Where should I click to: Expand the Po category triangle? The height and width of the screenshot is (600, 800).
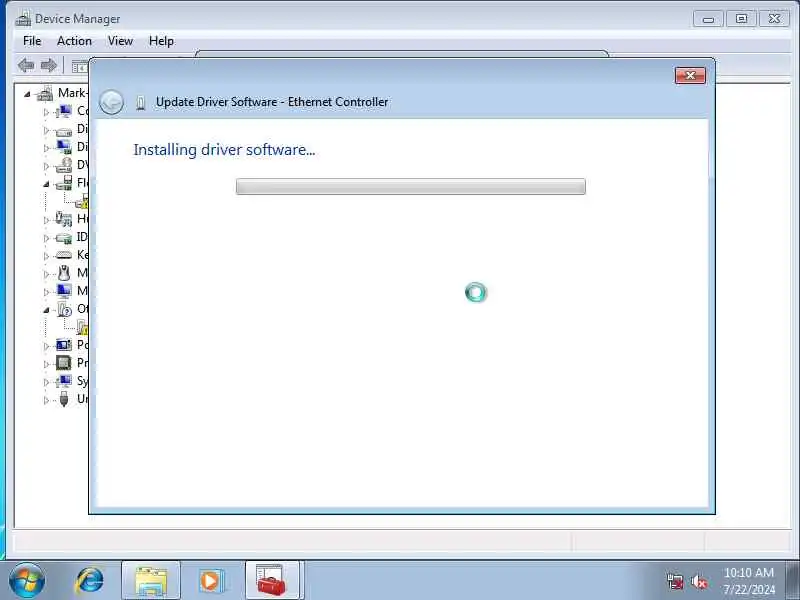[x=46, y=346]
